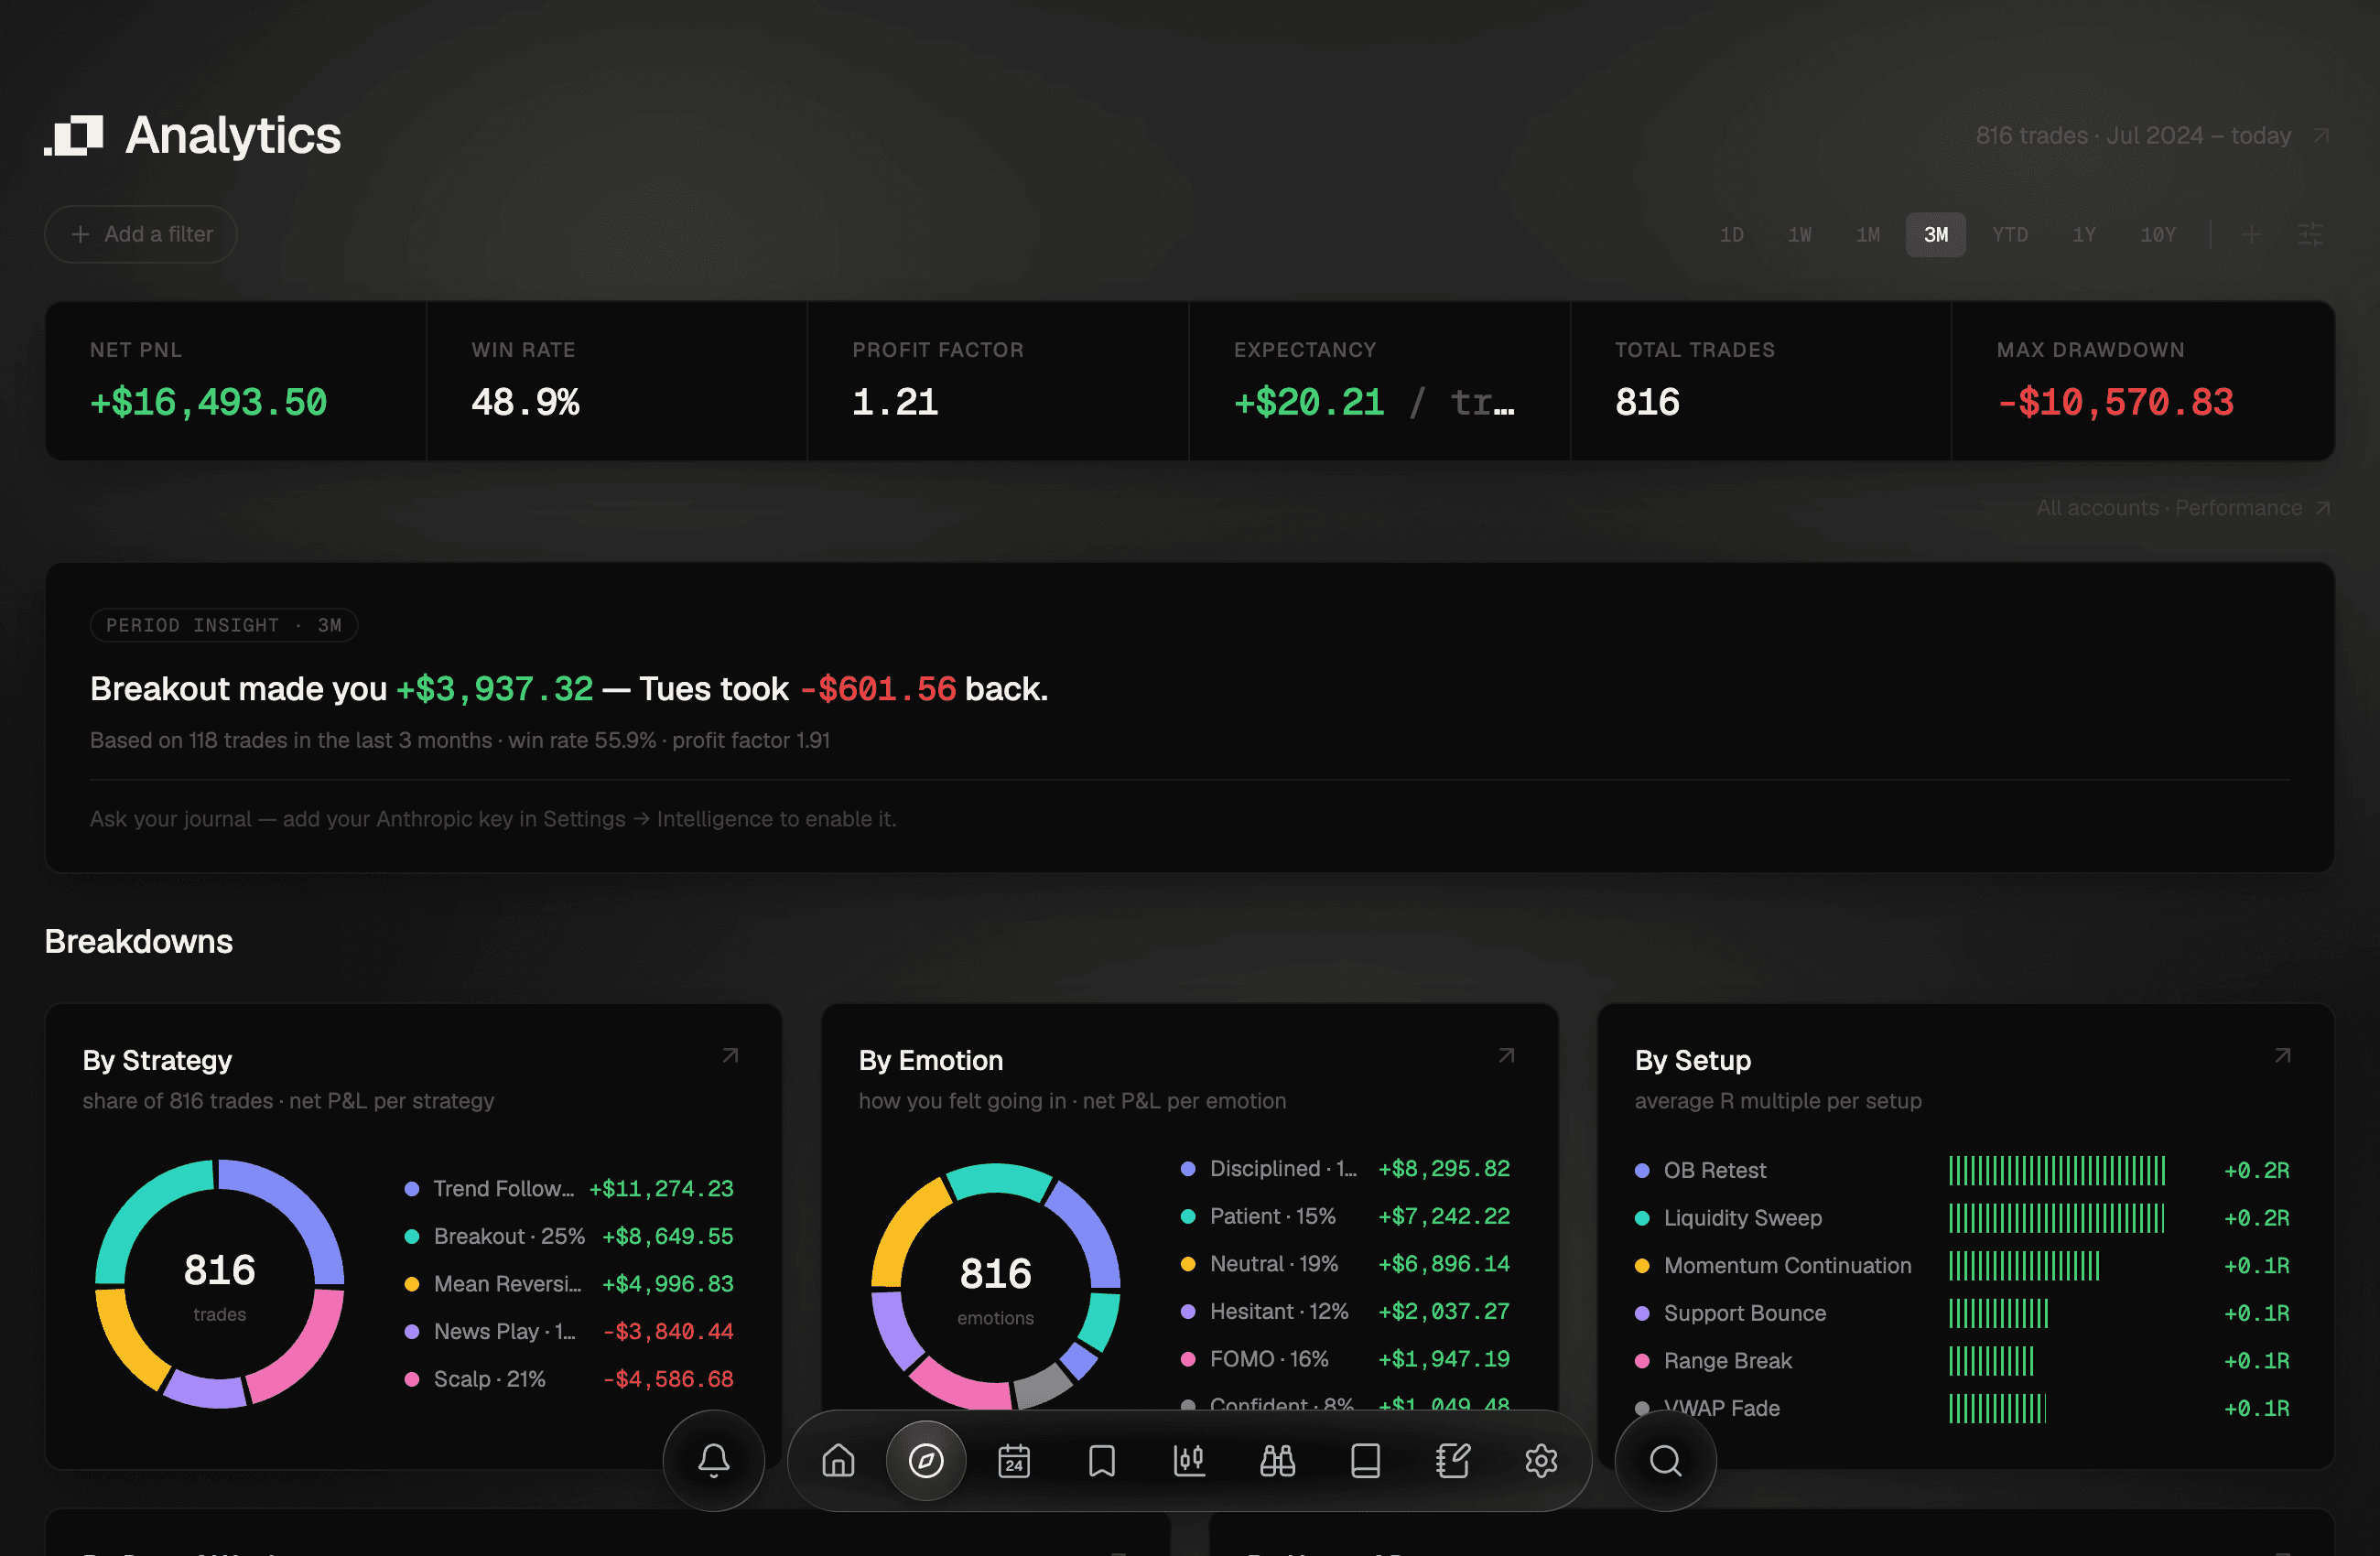This screenshot has width=2380, height=1556.
Task: Click the Profit Factor 1.21 value
Action: (x=895, y=402)
